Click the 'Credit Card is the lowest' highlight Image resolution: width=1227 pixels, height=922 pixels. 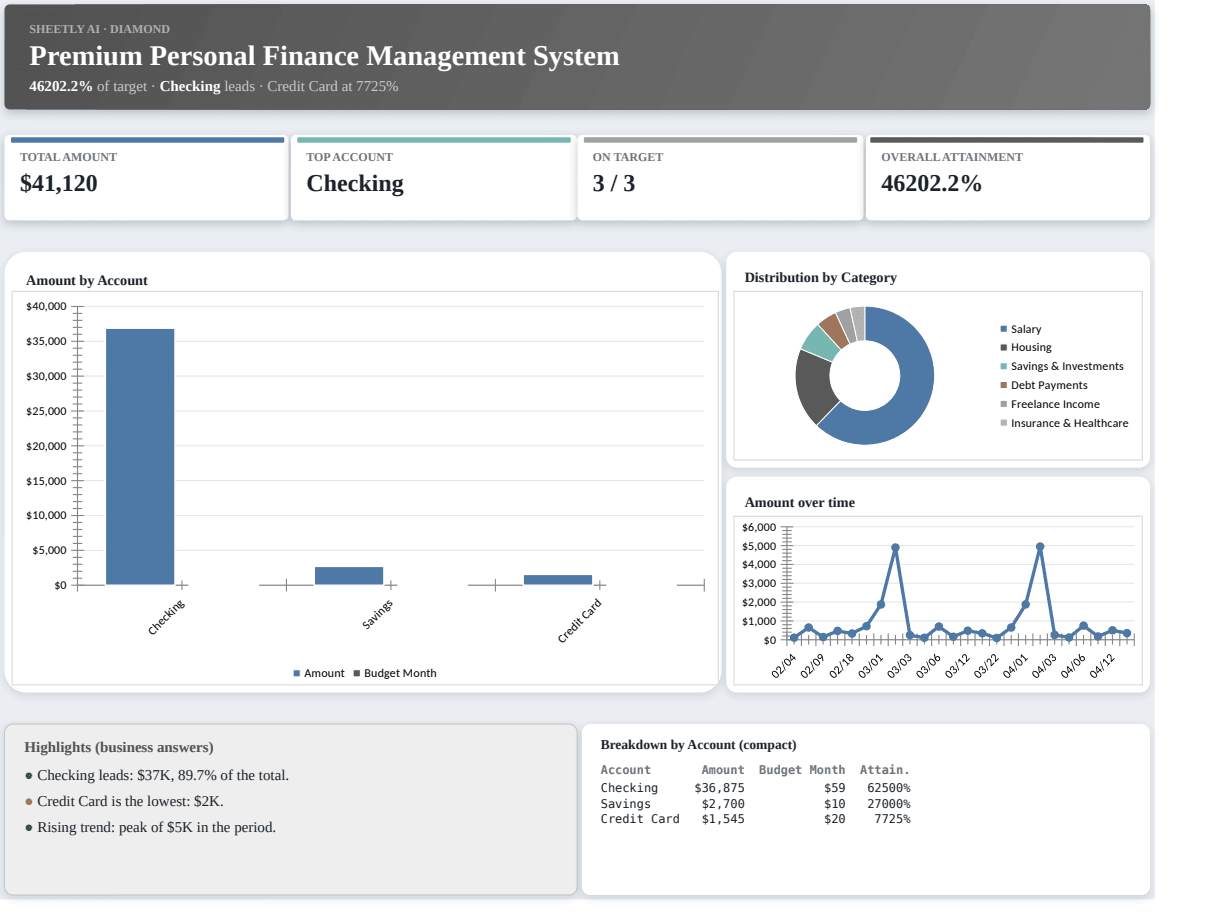pyautogui.click(x=131, y=801)
